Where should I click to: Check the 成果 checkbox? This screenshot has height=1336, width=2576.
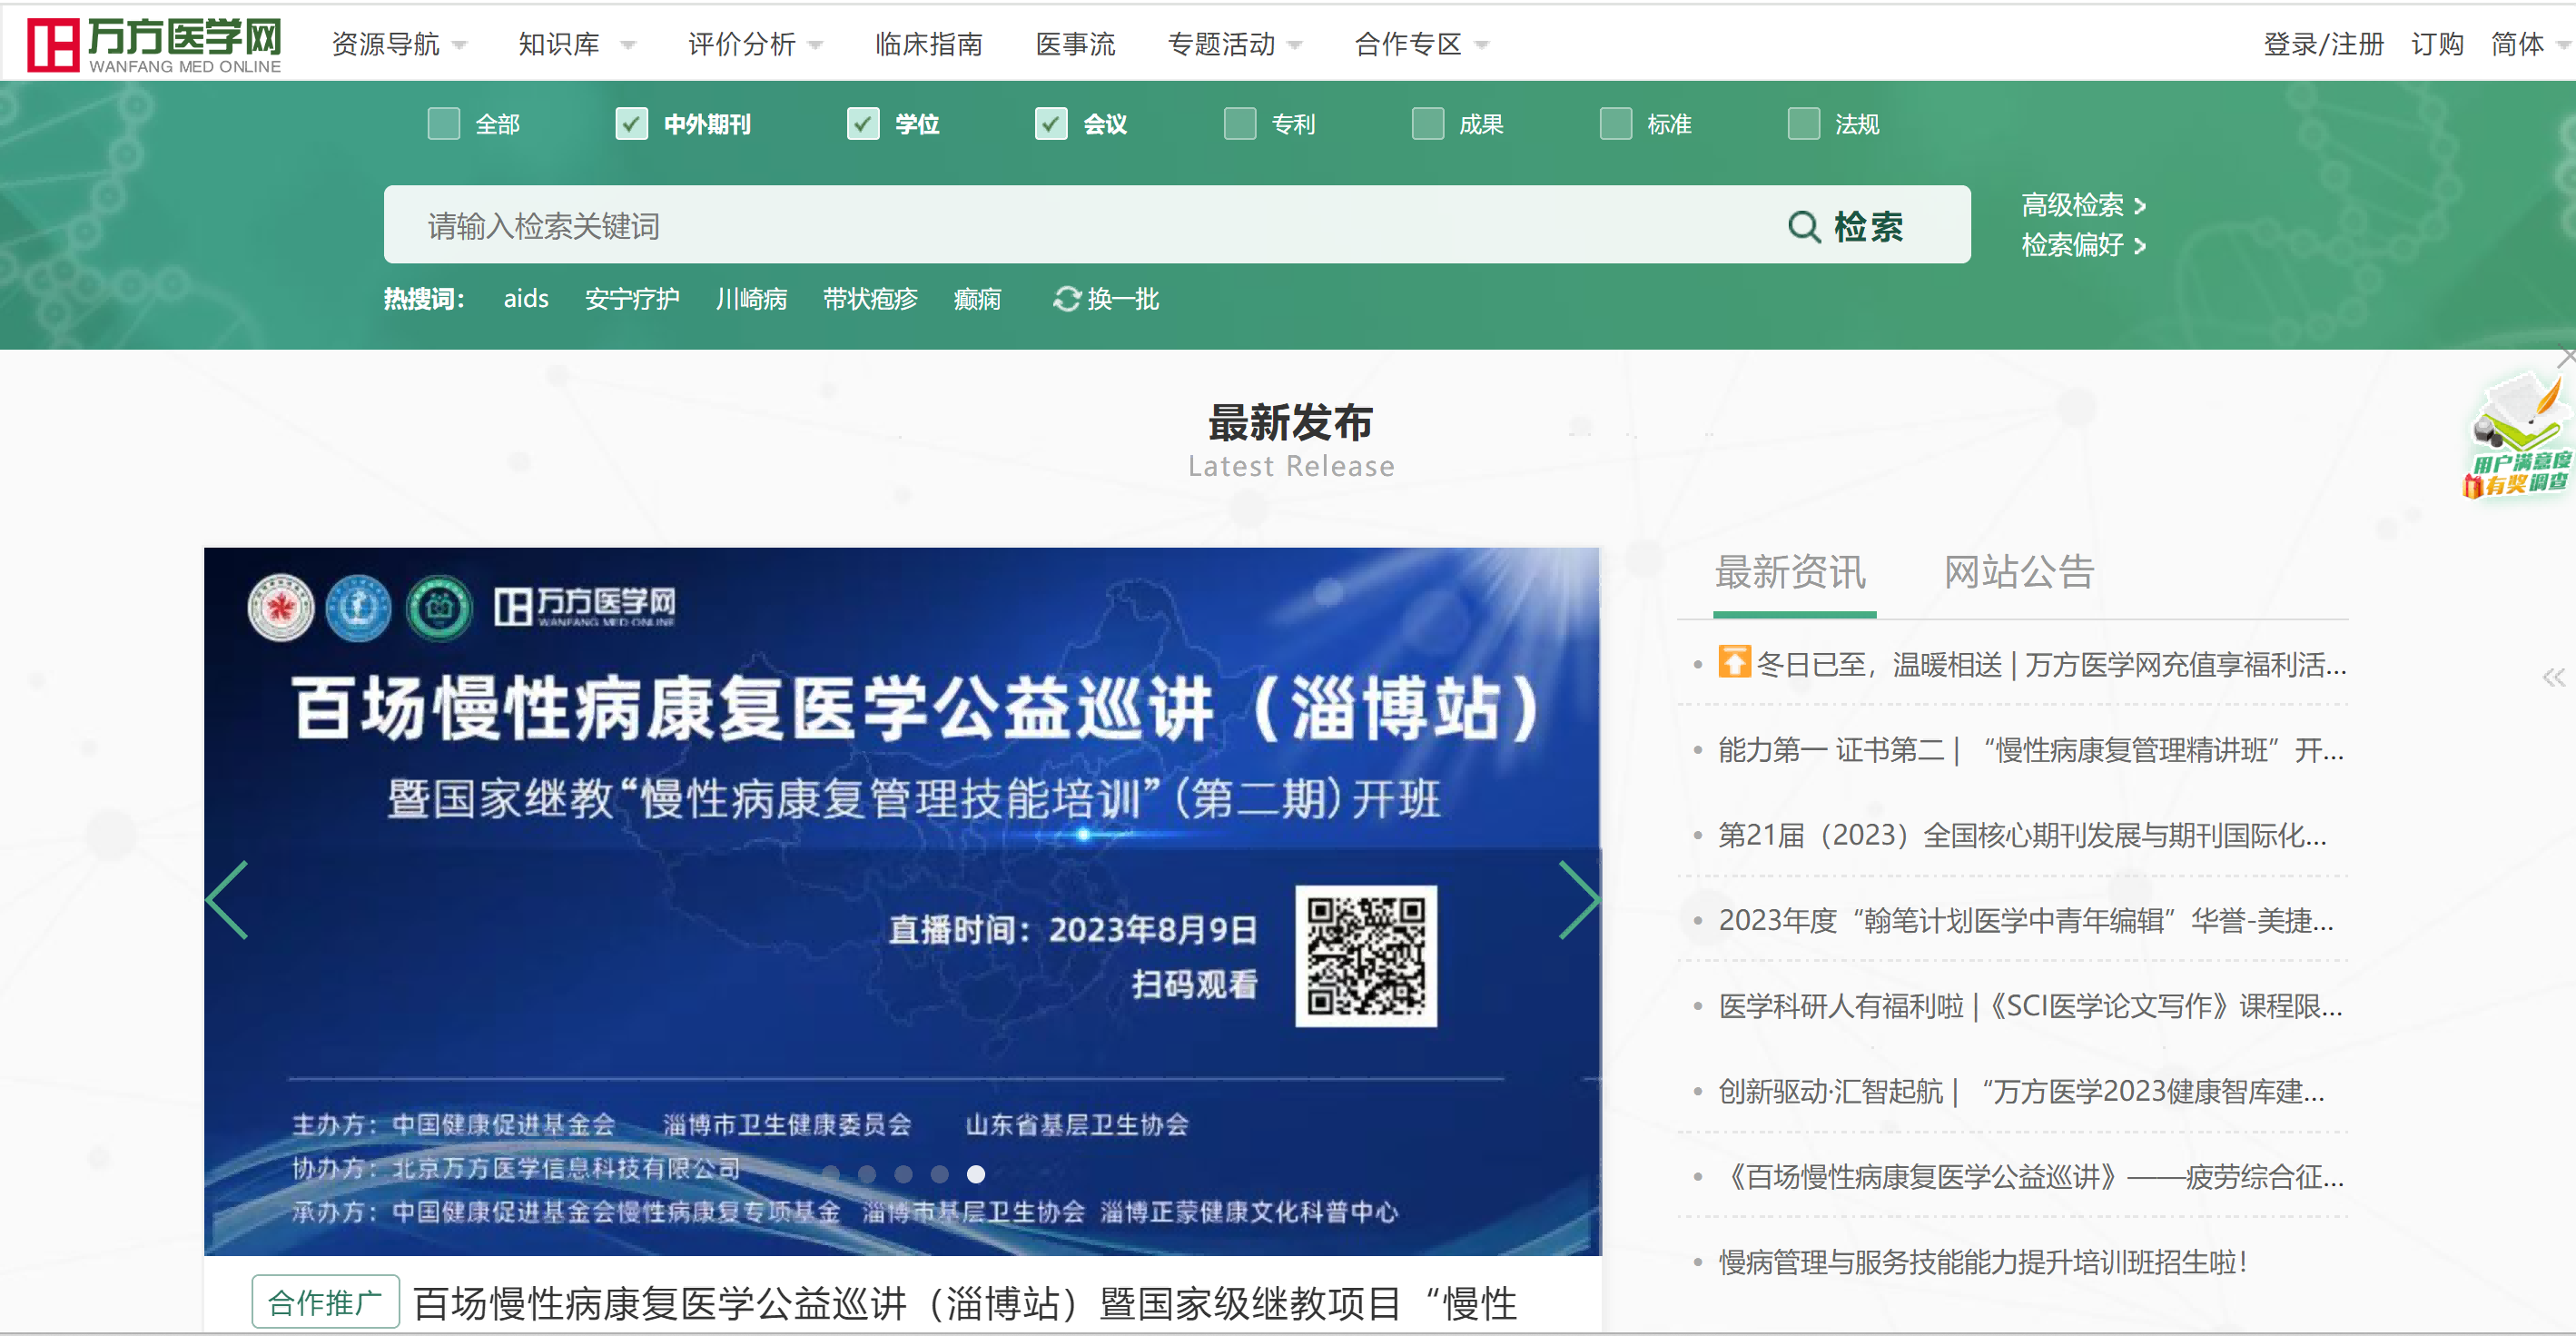[1427, 124]
